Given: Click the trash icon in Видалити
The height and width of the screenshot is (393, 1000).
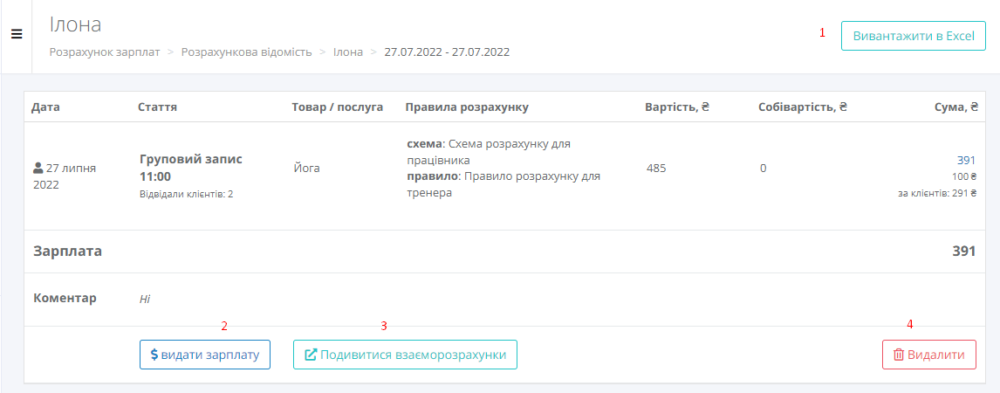Looking at the screenshot, I should (899, 355).
